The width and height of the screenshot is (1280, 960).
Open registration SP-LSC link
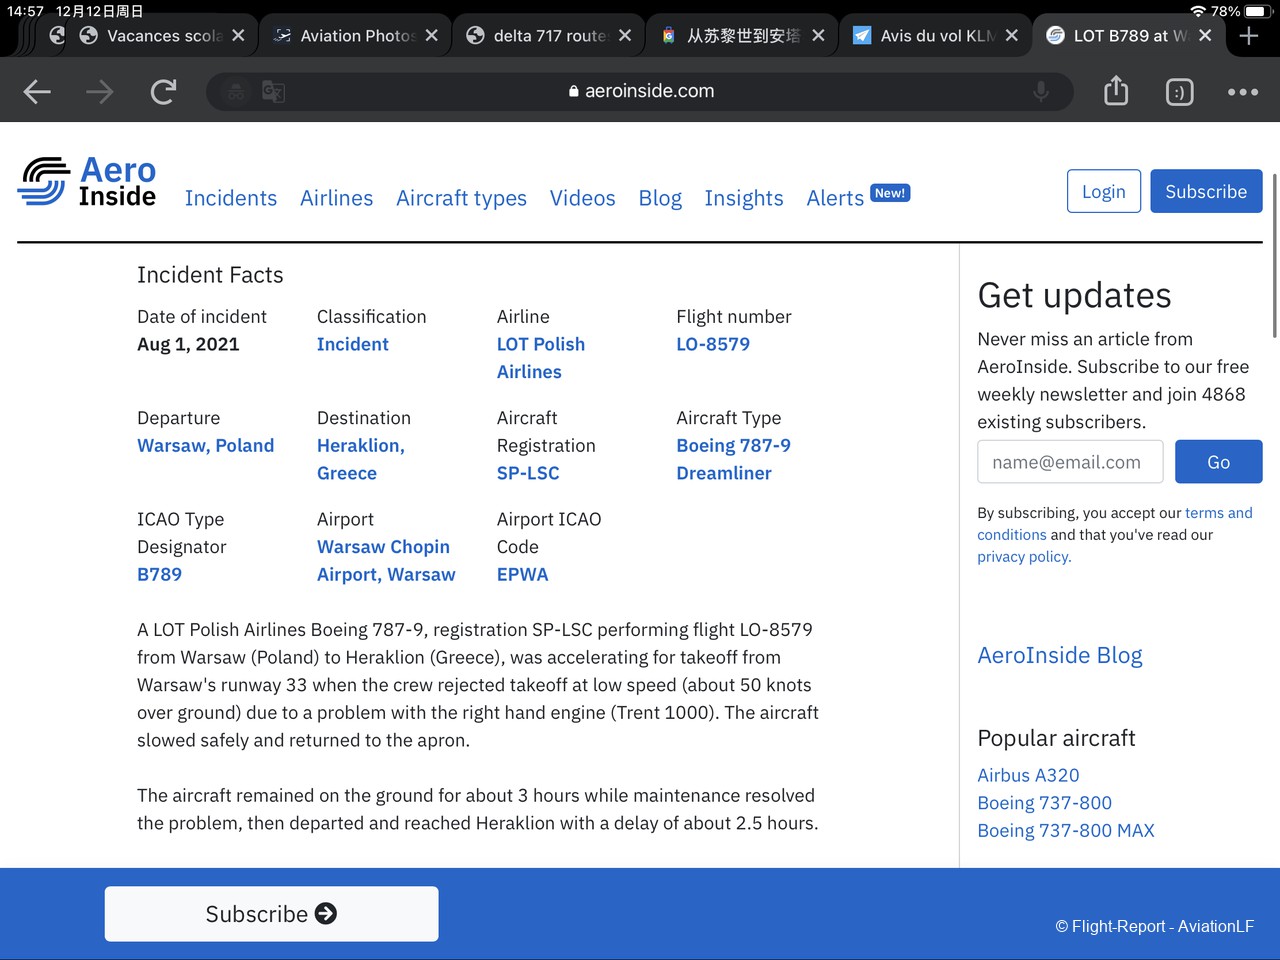pos(528,473)
